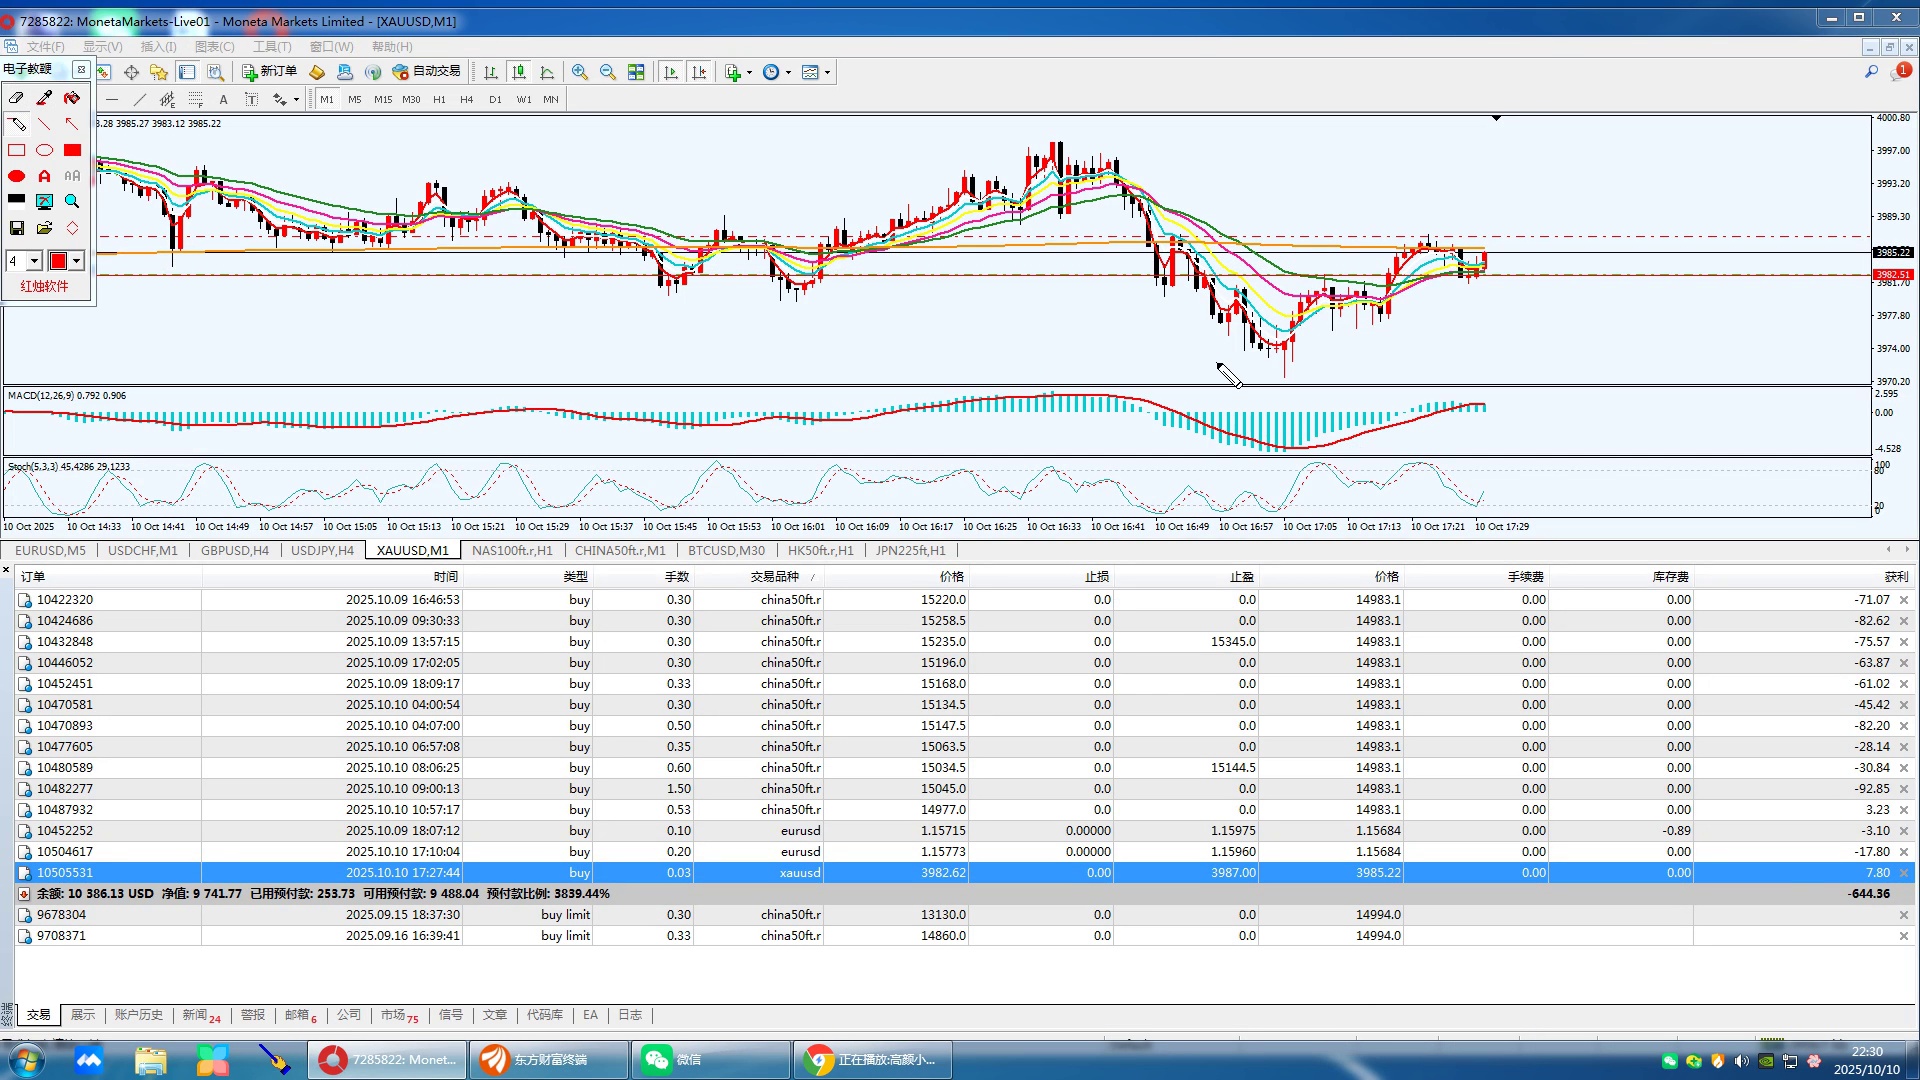Enable the M5 timeframe button
The width and height of the screenshot is (1920, 1080).
(x=355, y=99)
